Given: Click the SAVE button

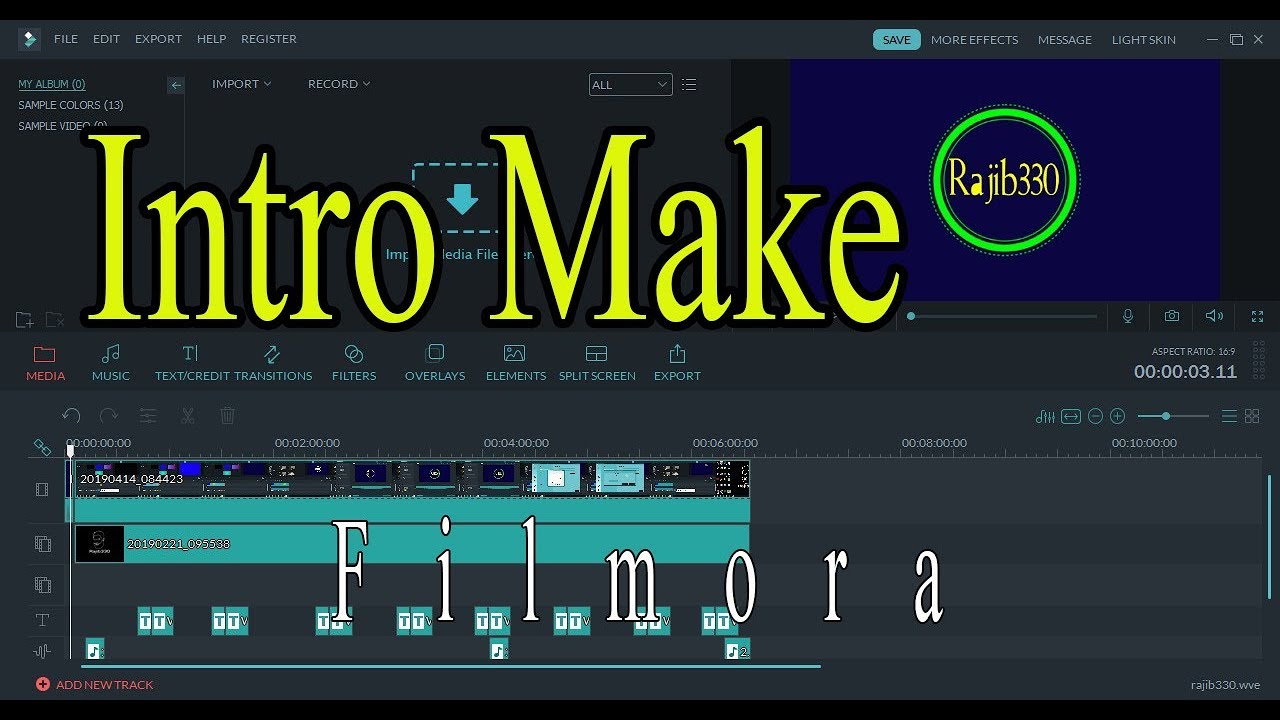Looking at the screenshot, I should click(897, 40).
